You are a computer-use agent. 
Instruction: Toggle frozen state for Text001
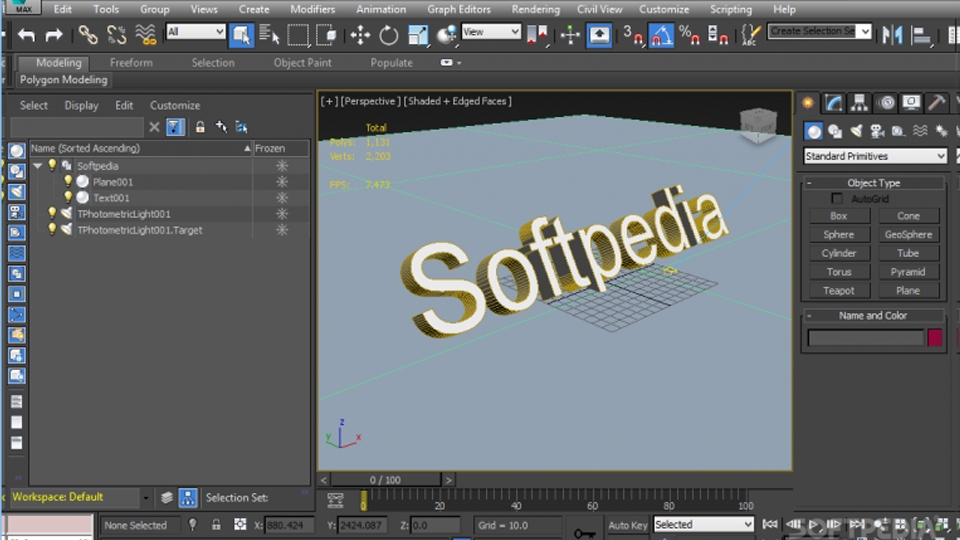(282, 198)
